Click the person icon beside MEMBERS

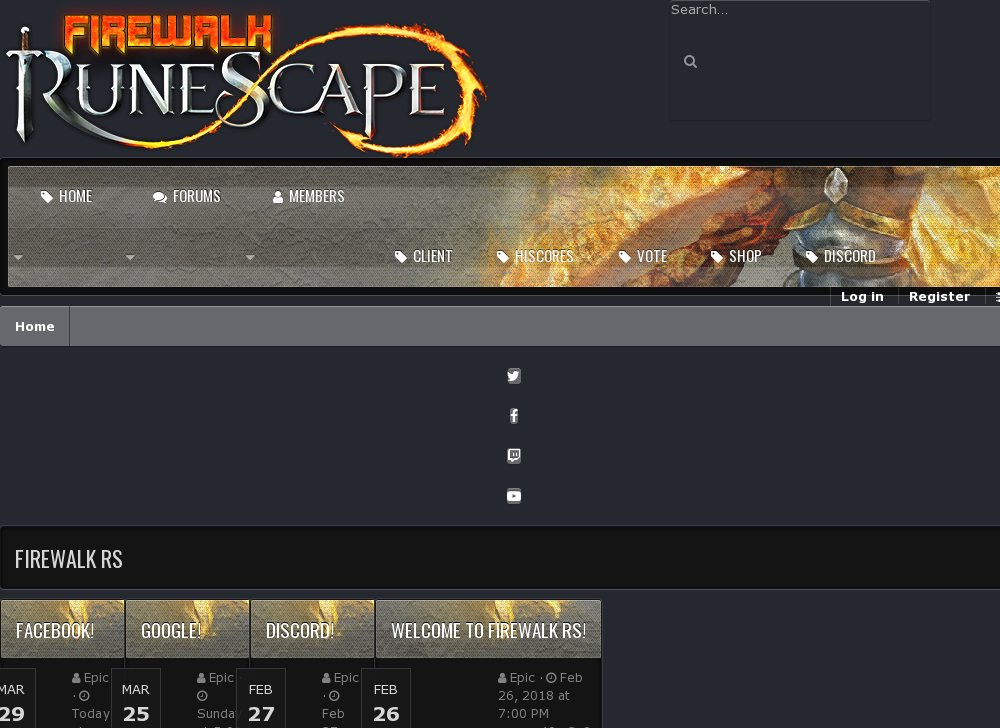(277, 197)
